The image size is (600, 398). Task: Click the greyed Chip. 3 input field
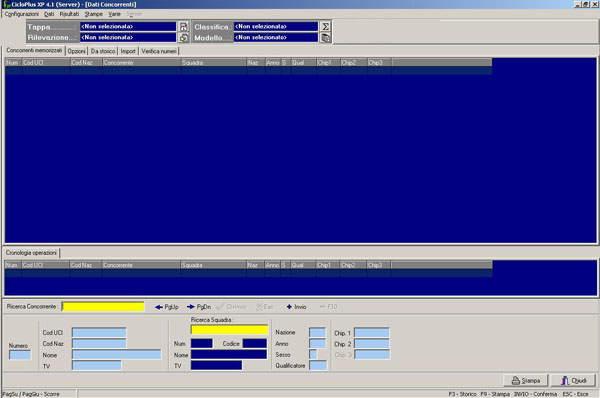(372, 355)
